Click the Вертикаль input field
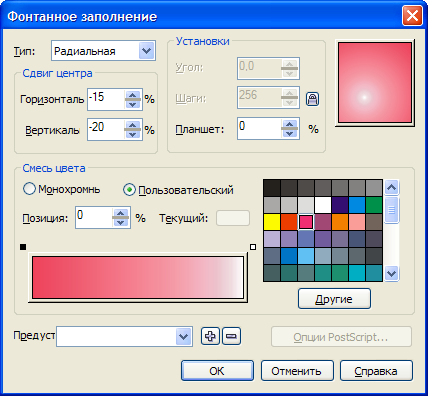 click(x=106, y=129)
